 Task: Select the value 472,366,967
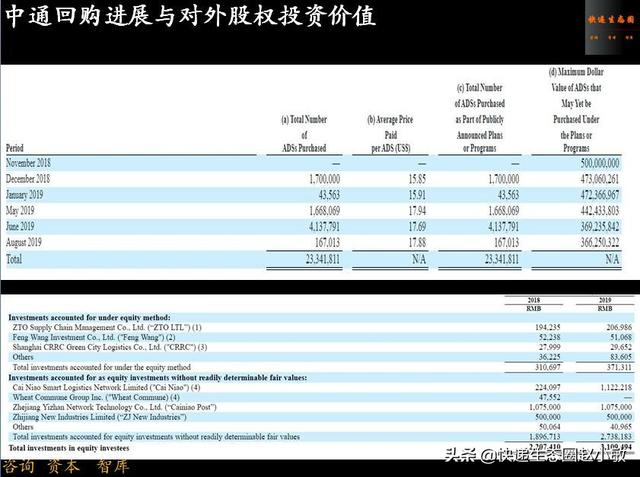click(x=600, y=195)
